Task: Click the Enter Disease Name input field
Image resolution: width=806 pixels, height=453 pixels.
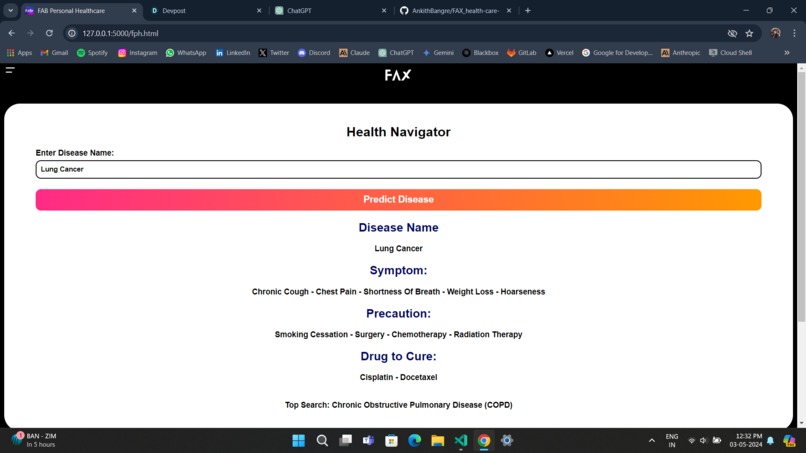Action: coord(398,169)
